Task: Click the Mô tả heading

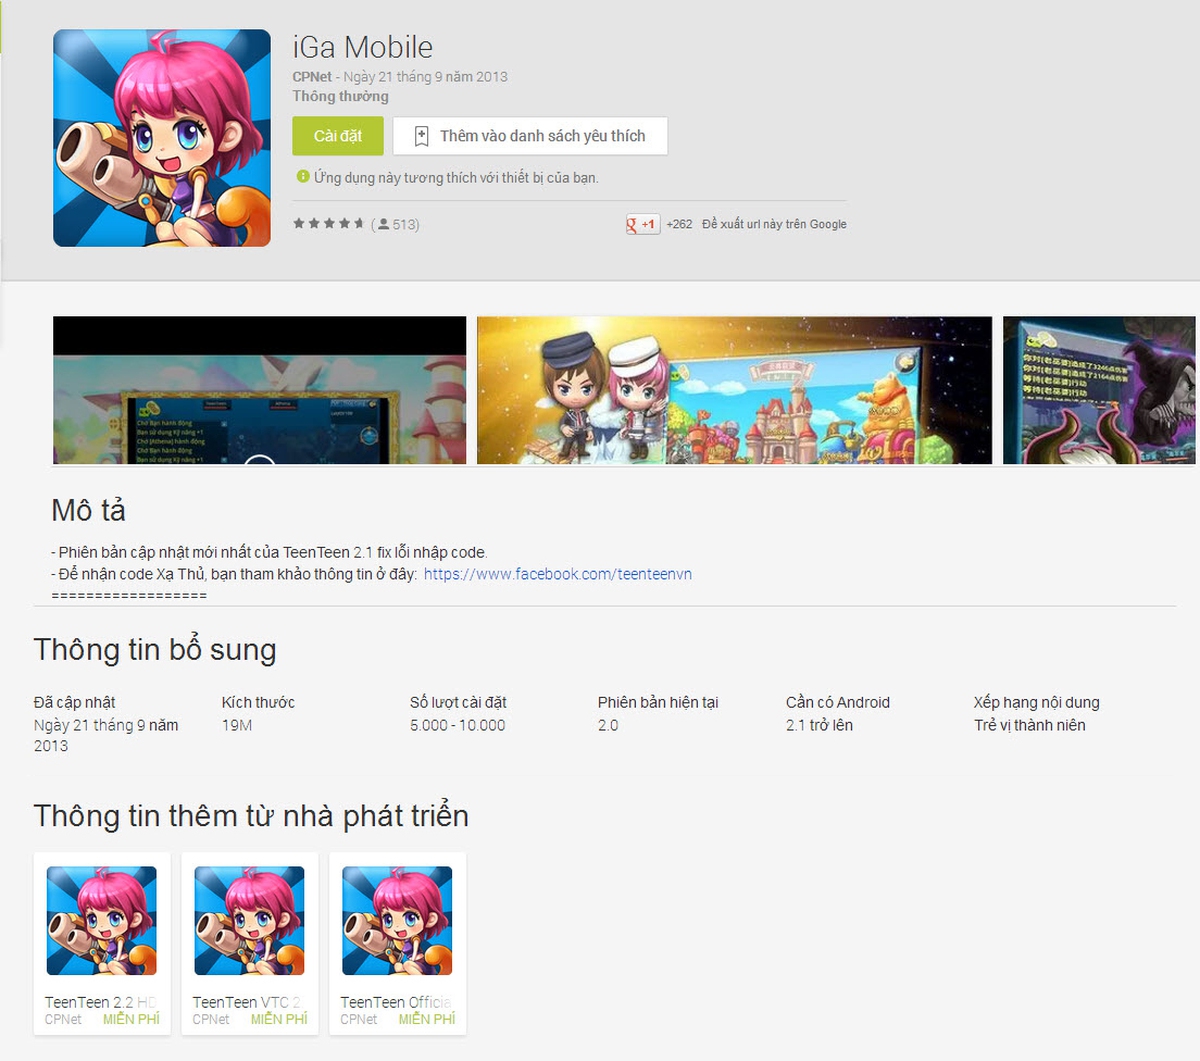Action: point(89,510)
